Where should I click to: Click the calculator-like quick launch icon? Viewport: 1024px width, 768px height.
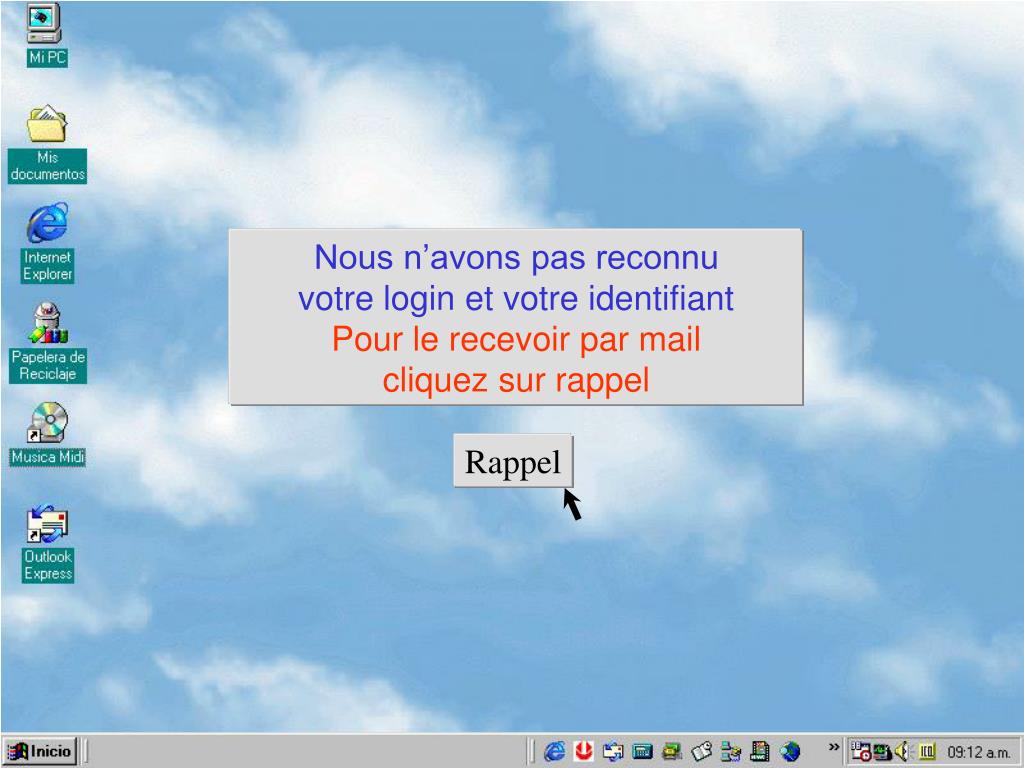643,752
